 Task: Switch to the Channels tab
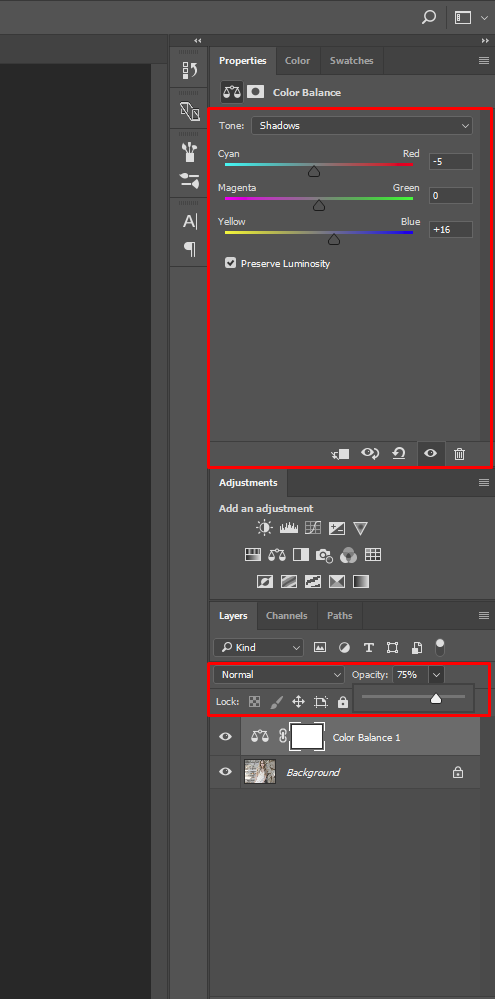pyautogui.click(x=287, y=616)
